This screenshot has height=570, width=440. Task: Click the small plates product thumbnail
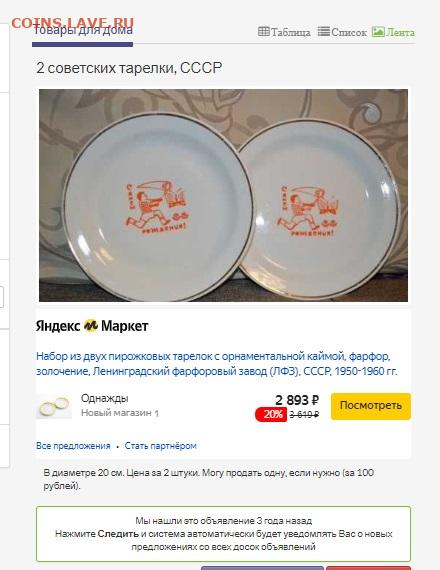tap(54, 406)
